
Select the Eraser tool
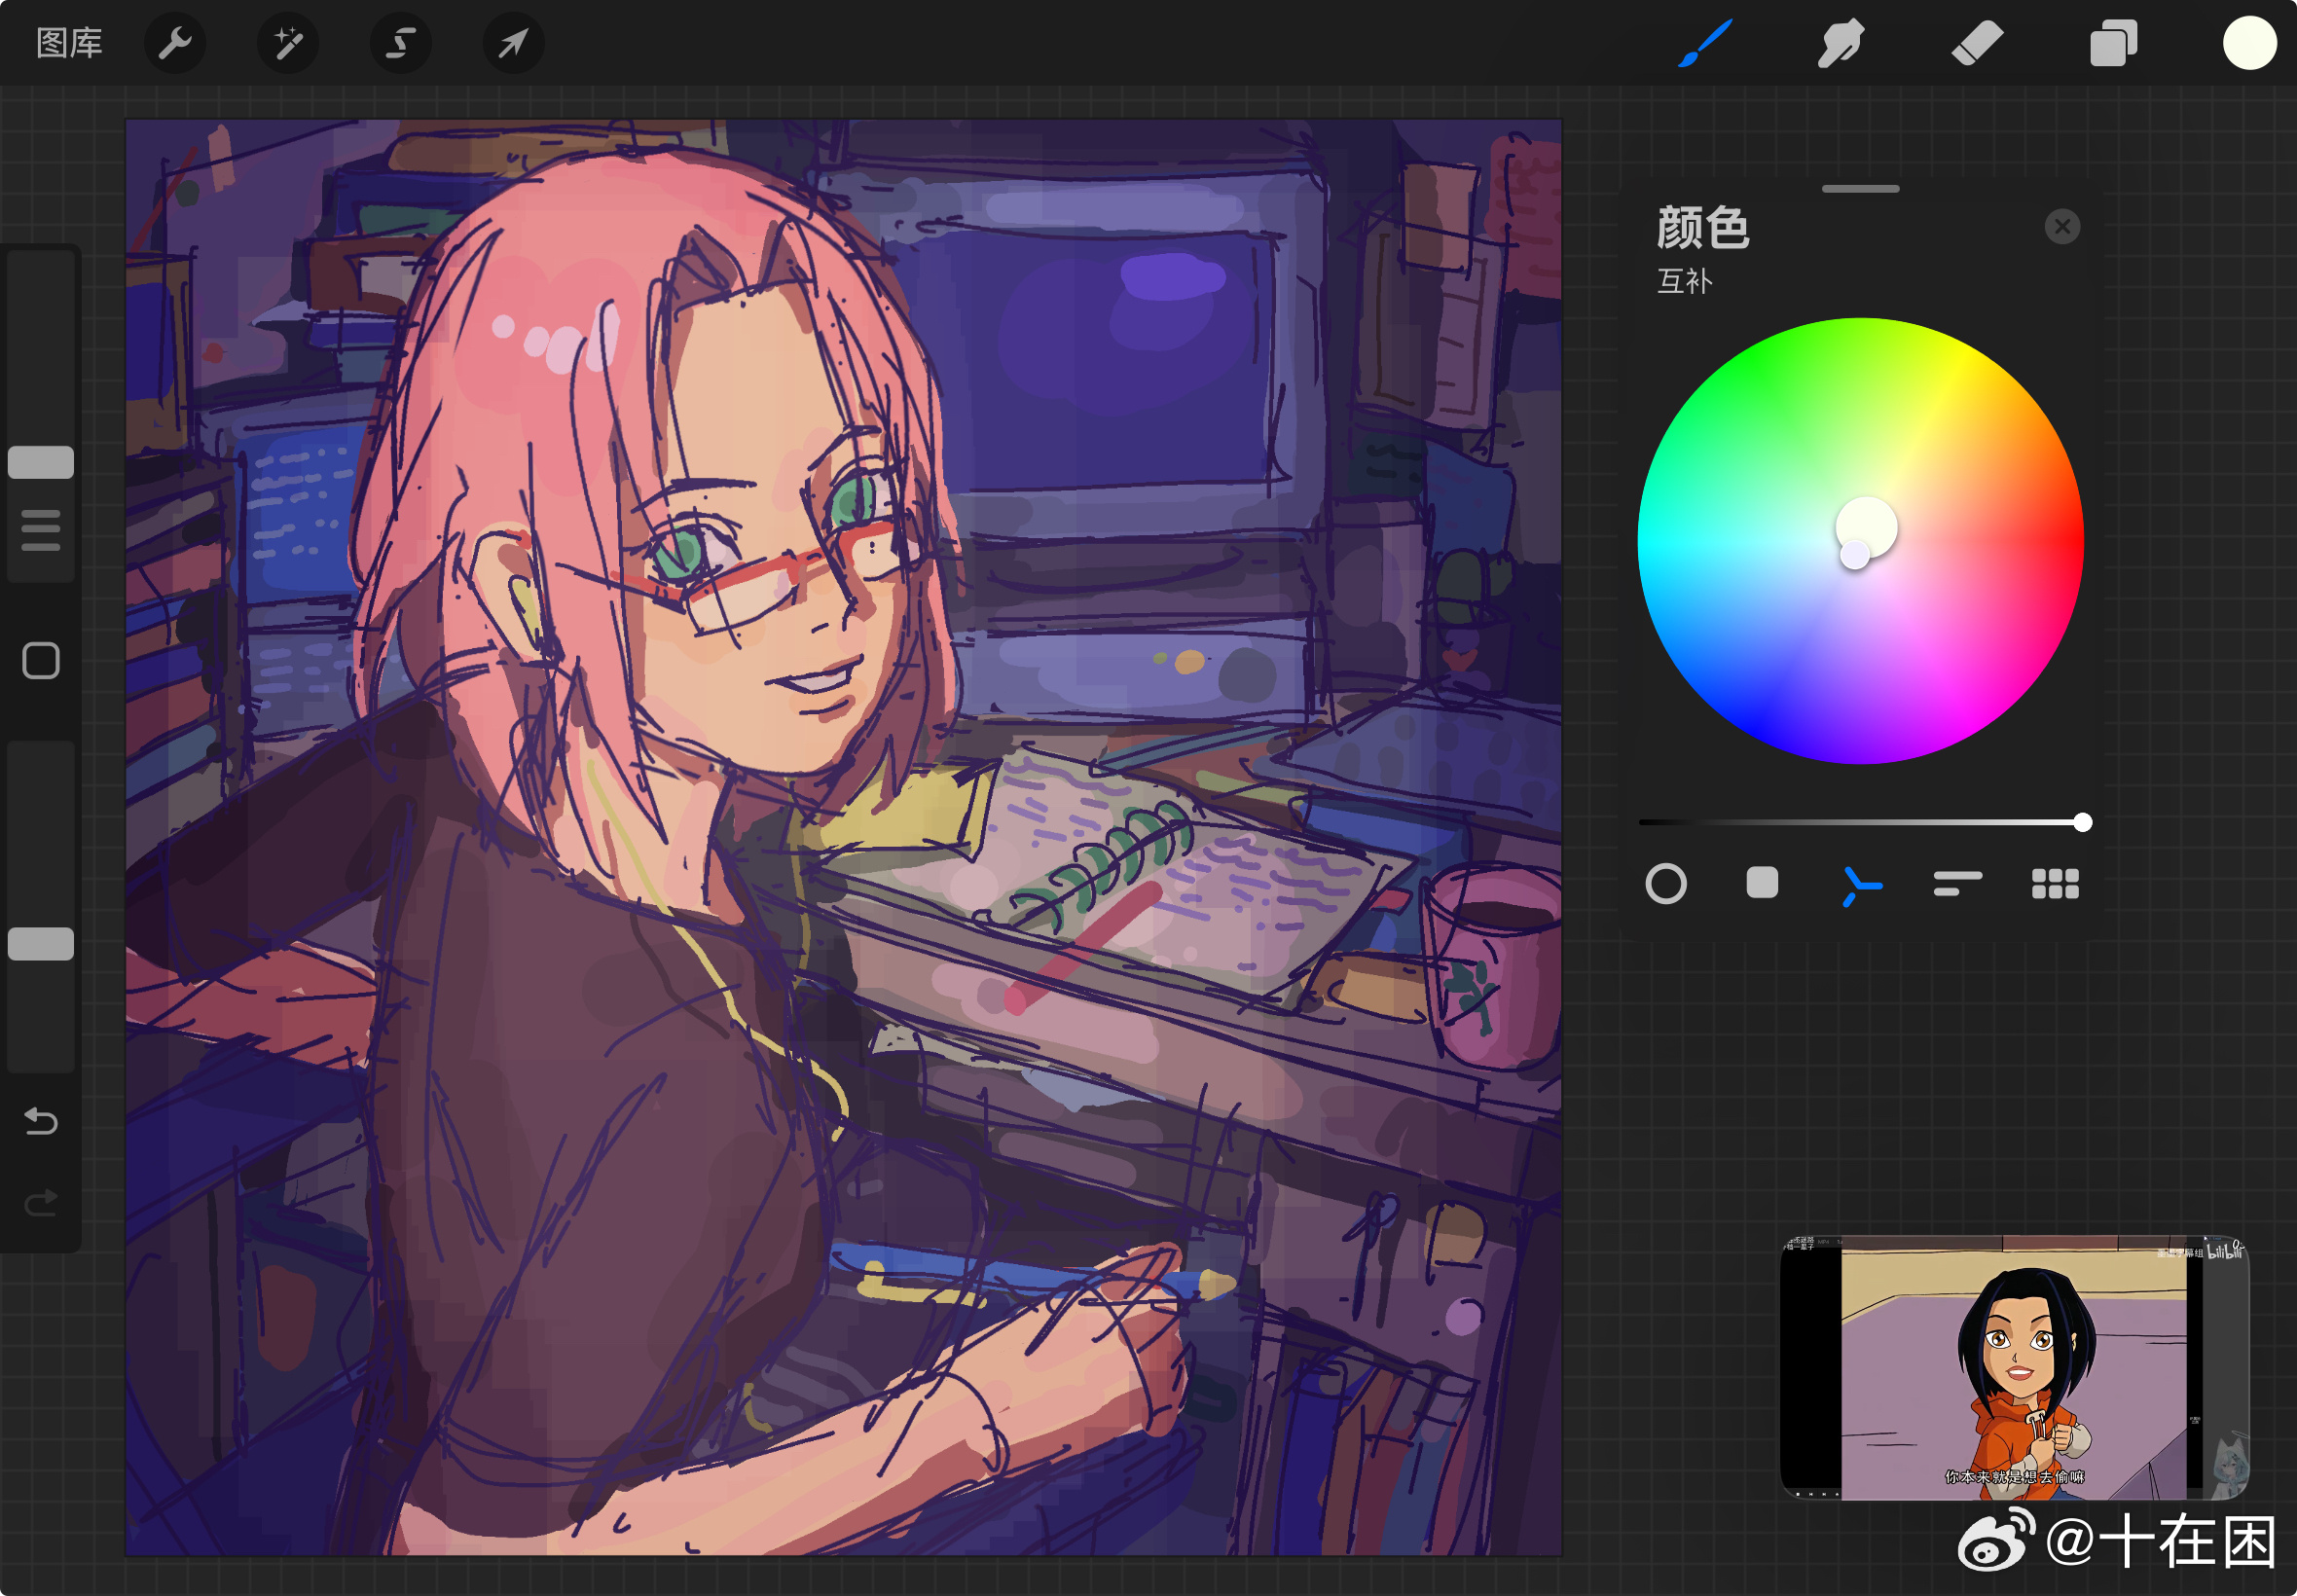tap(1977, 43)
